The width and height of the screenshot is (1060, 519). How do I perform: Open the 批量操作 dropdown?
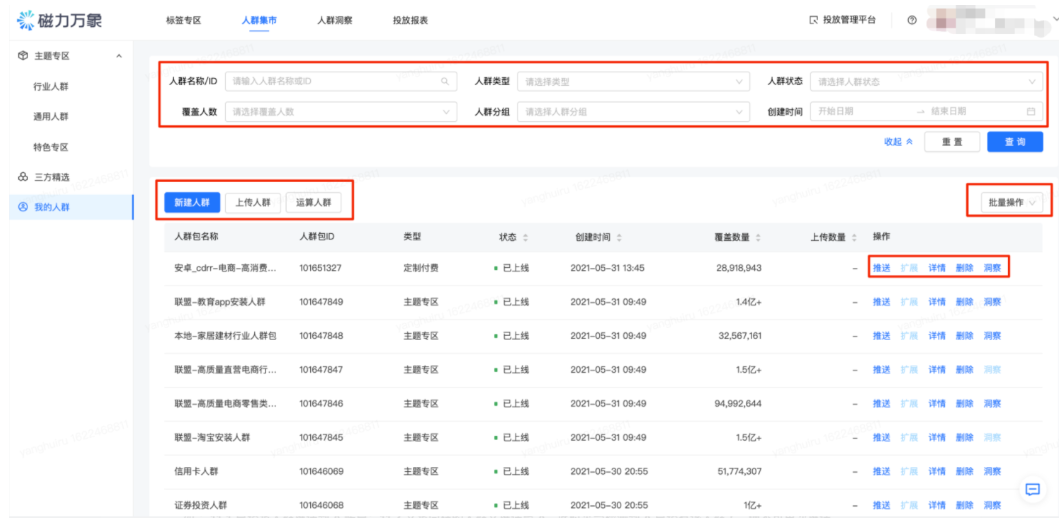(1011, 203)
